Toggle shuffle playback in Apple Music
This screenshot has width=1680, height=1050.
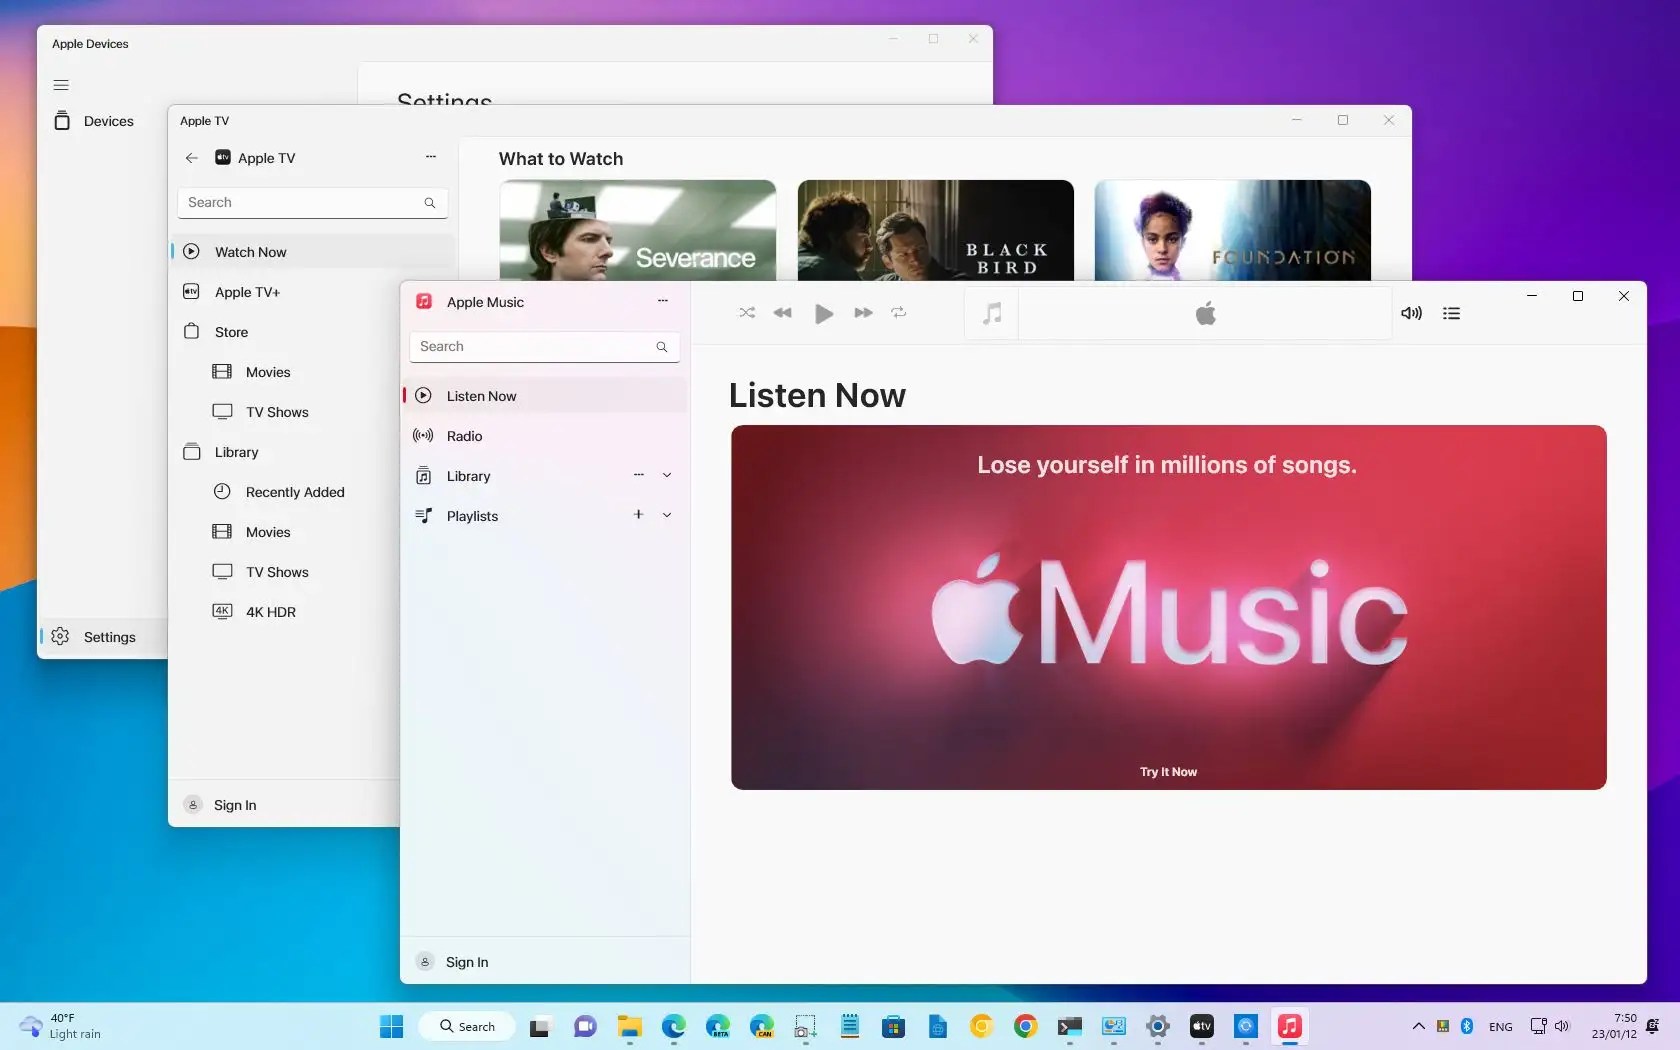(746, 313)
